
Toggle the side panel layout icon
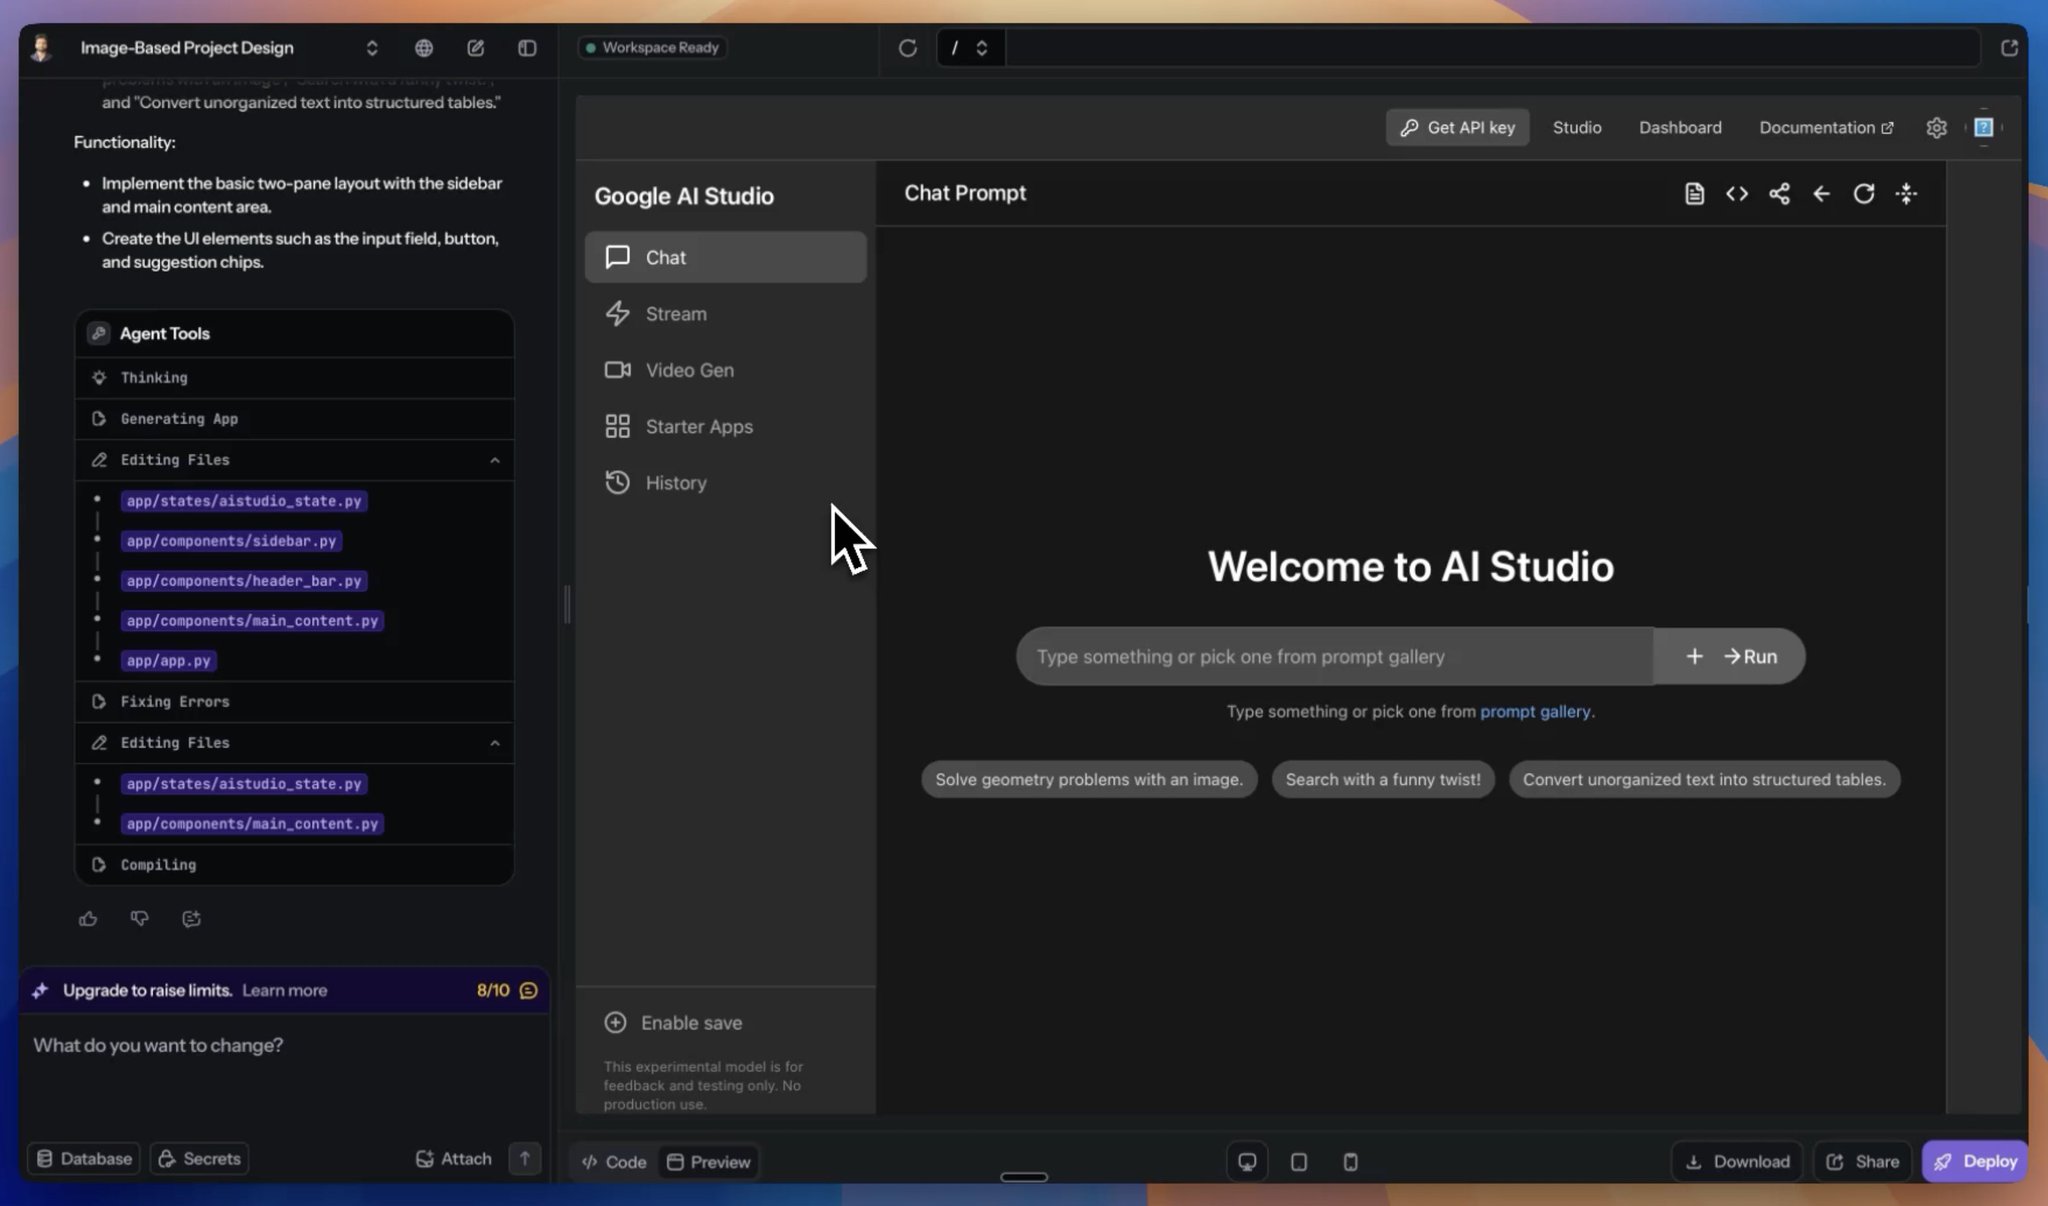coord(527,48)
